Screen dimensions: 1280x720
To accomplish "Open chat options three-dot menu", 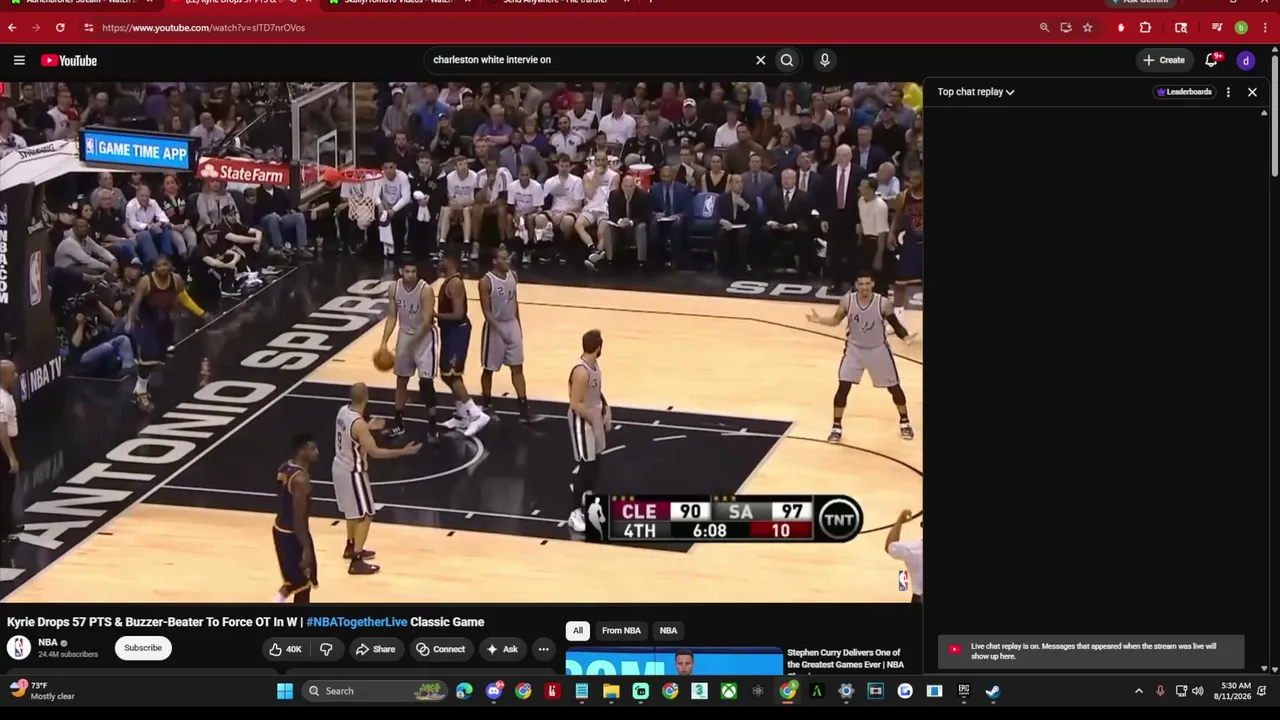I will tap(1228, 92).
